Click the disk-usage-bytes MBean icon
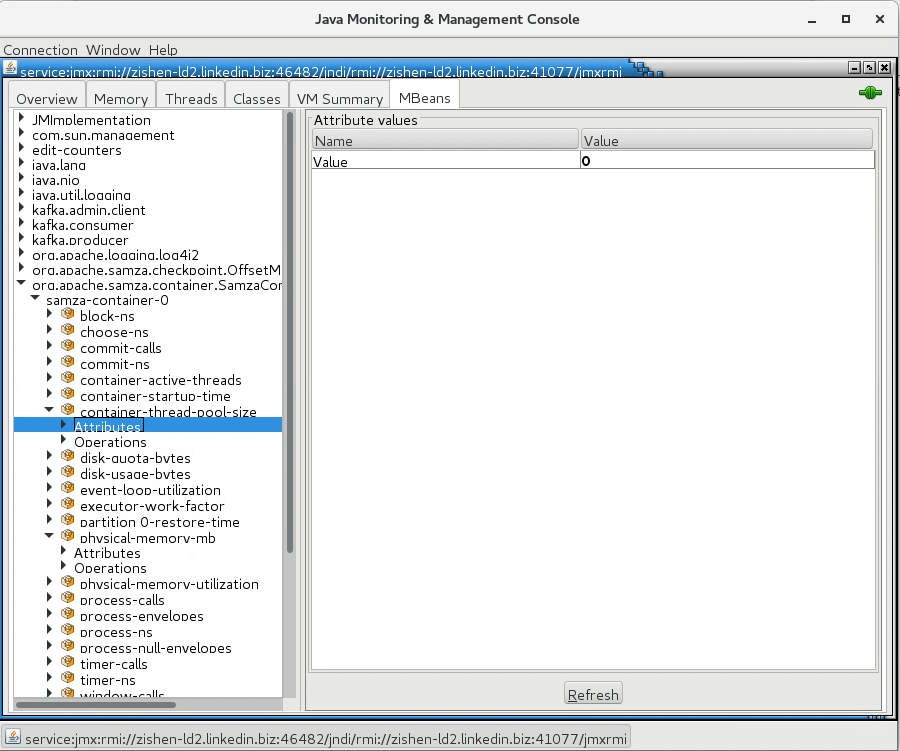 [x=68, y=472]
